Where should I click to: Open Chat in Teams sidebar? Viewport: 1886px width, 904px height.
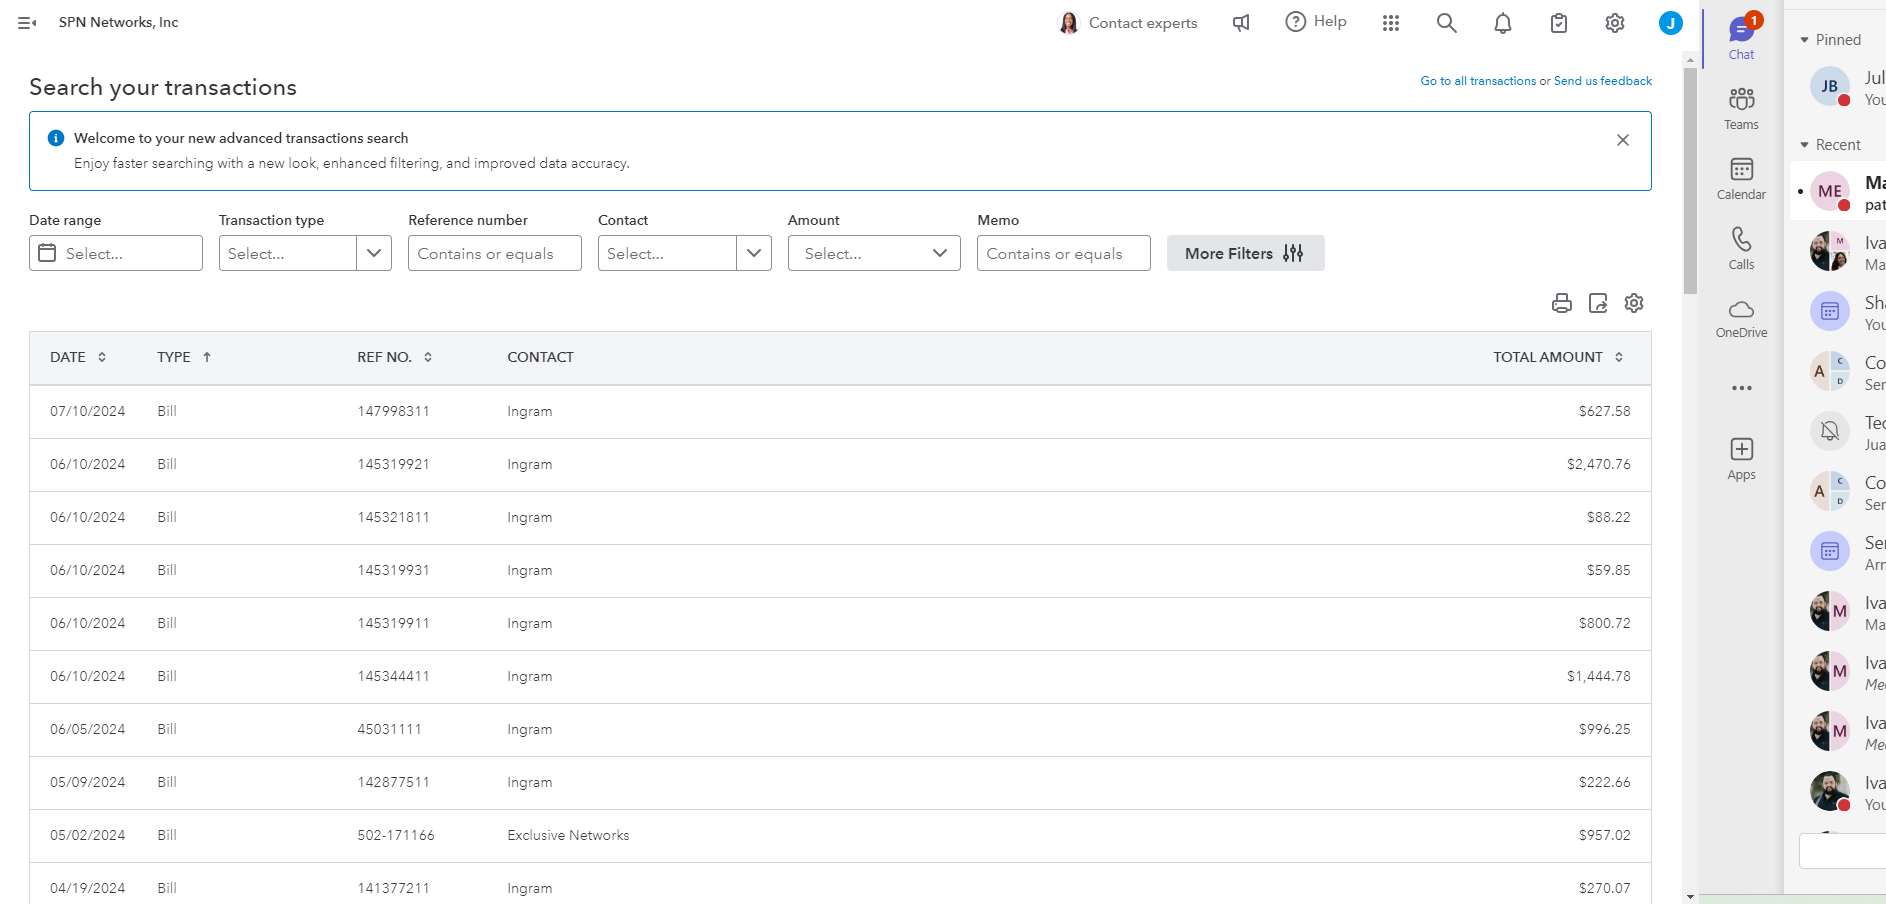point(1742,39)
